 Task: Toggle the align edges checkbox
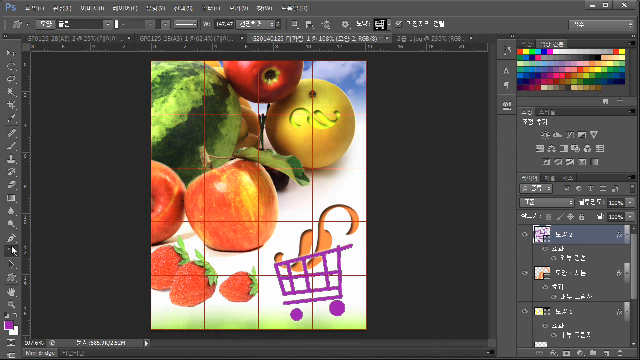coord(399,24)
